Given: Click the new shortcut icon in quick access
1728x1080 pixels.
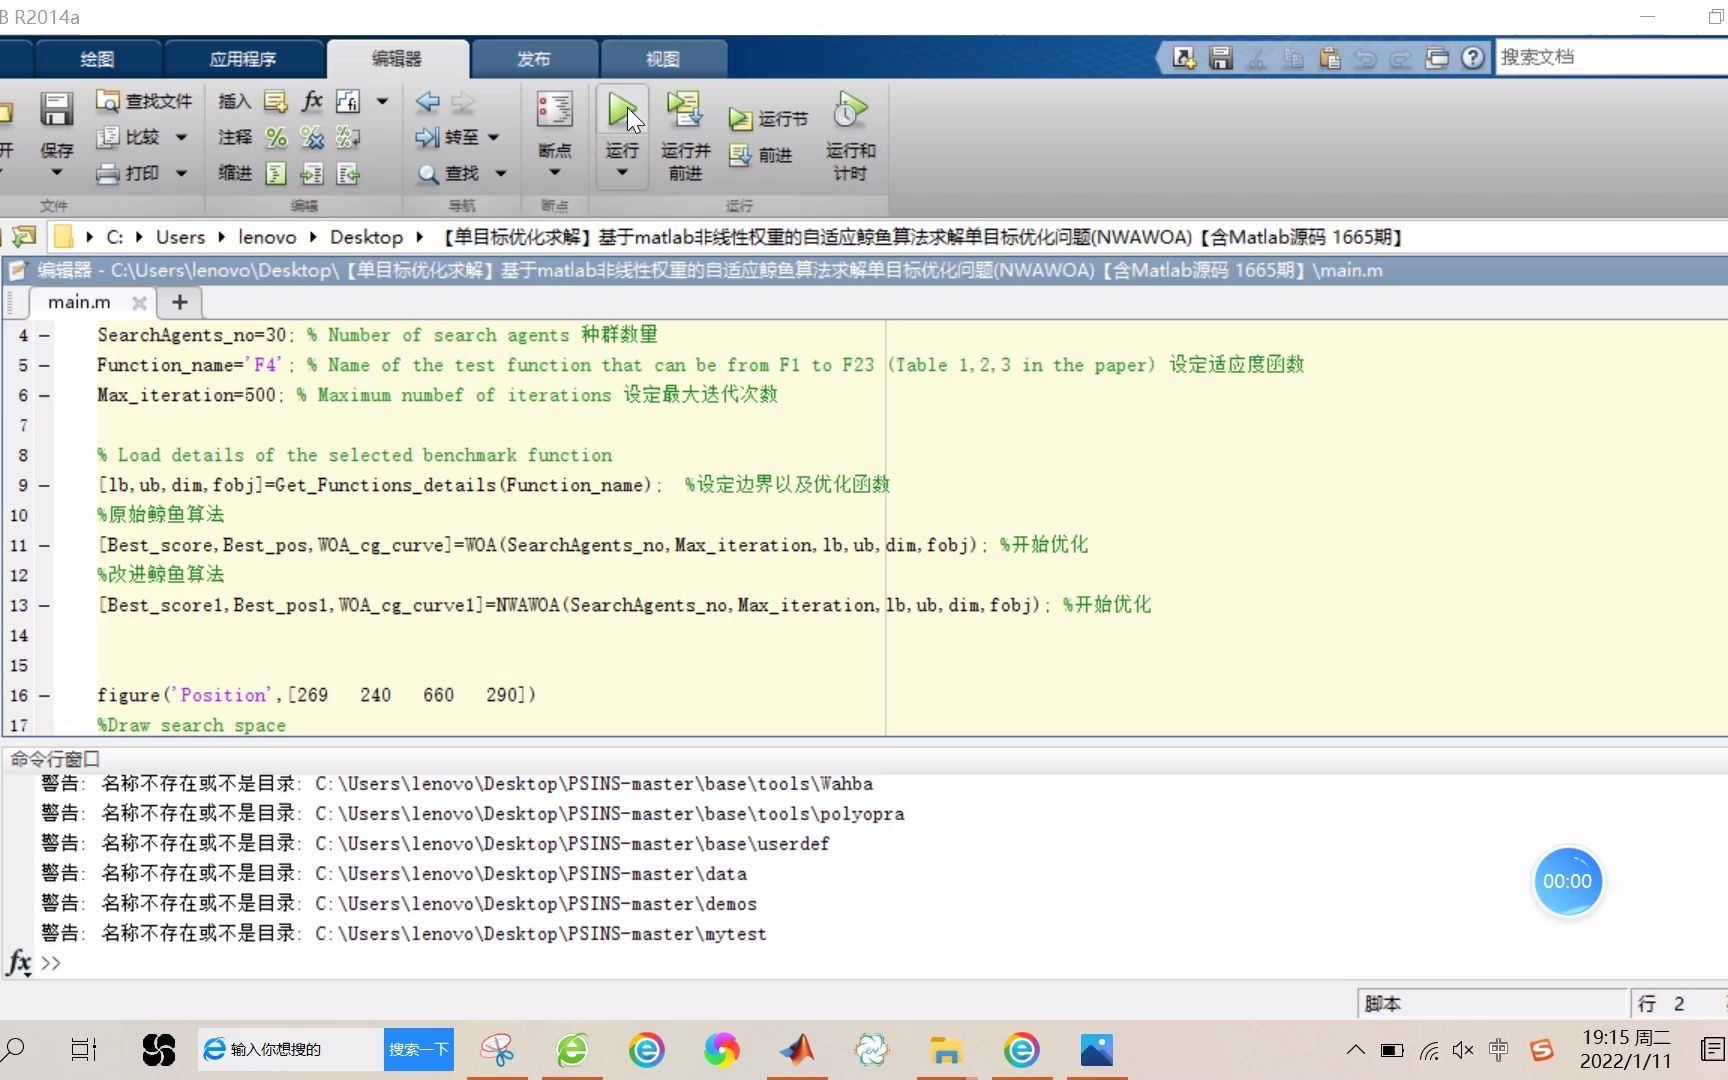Looking at the screenshot, I should point(1184,58).
